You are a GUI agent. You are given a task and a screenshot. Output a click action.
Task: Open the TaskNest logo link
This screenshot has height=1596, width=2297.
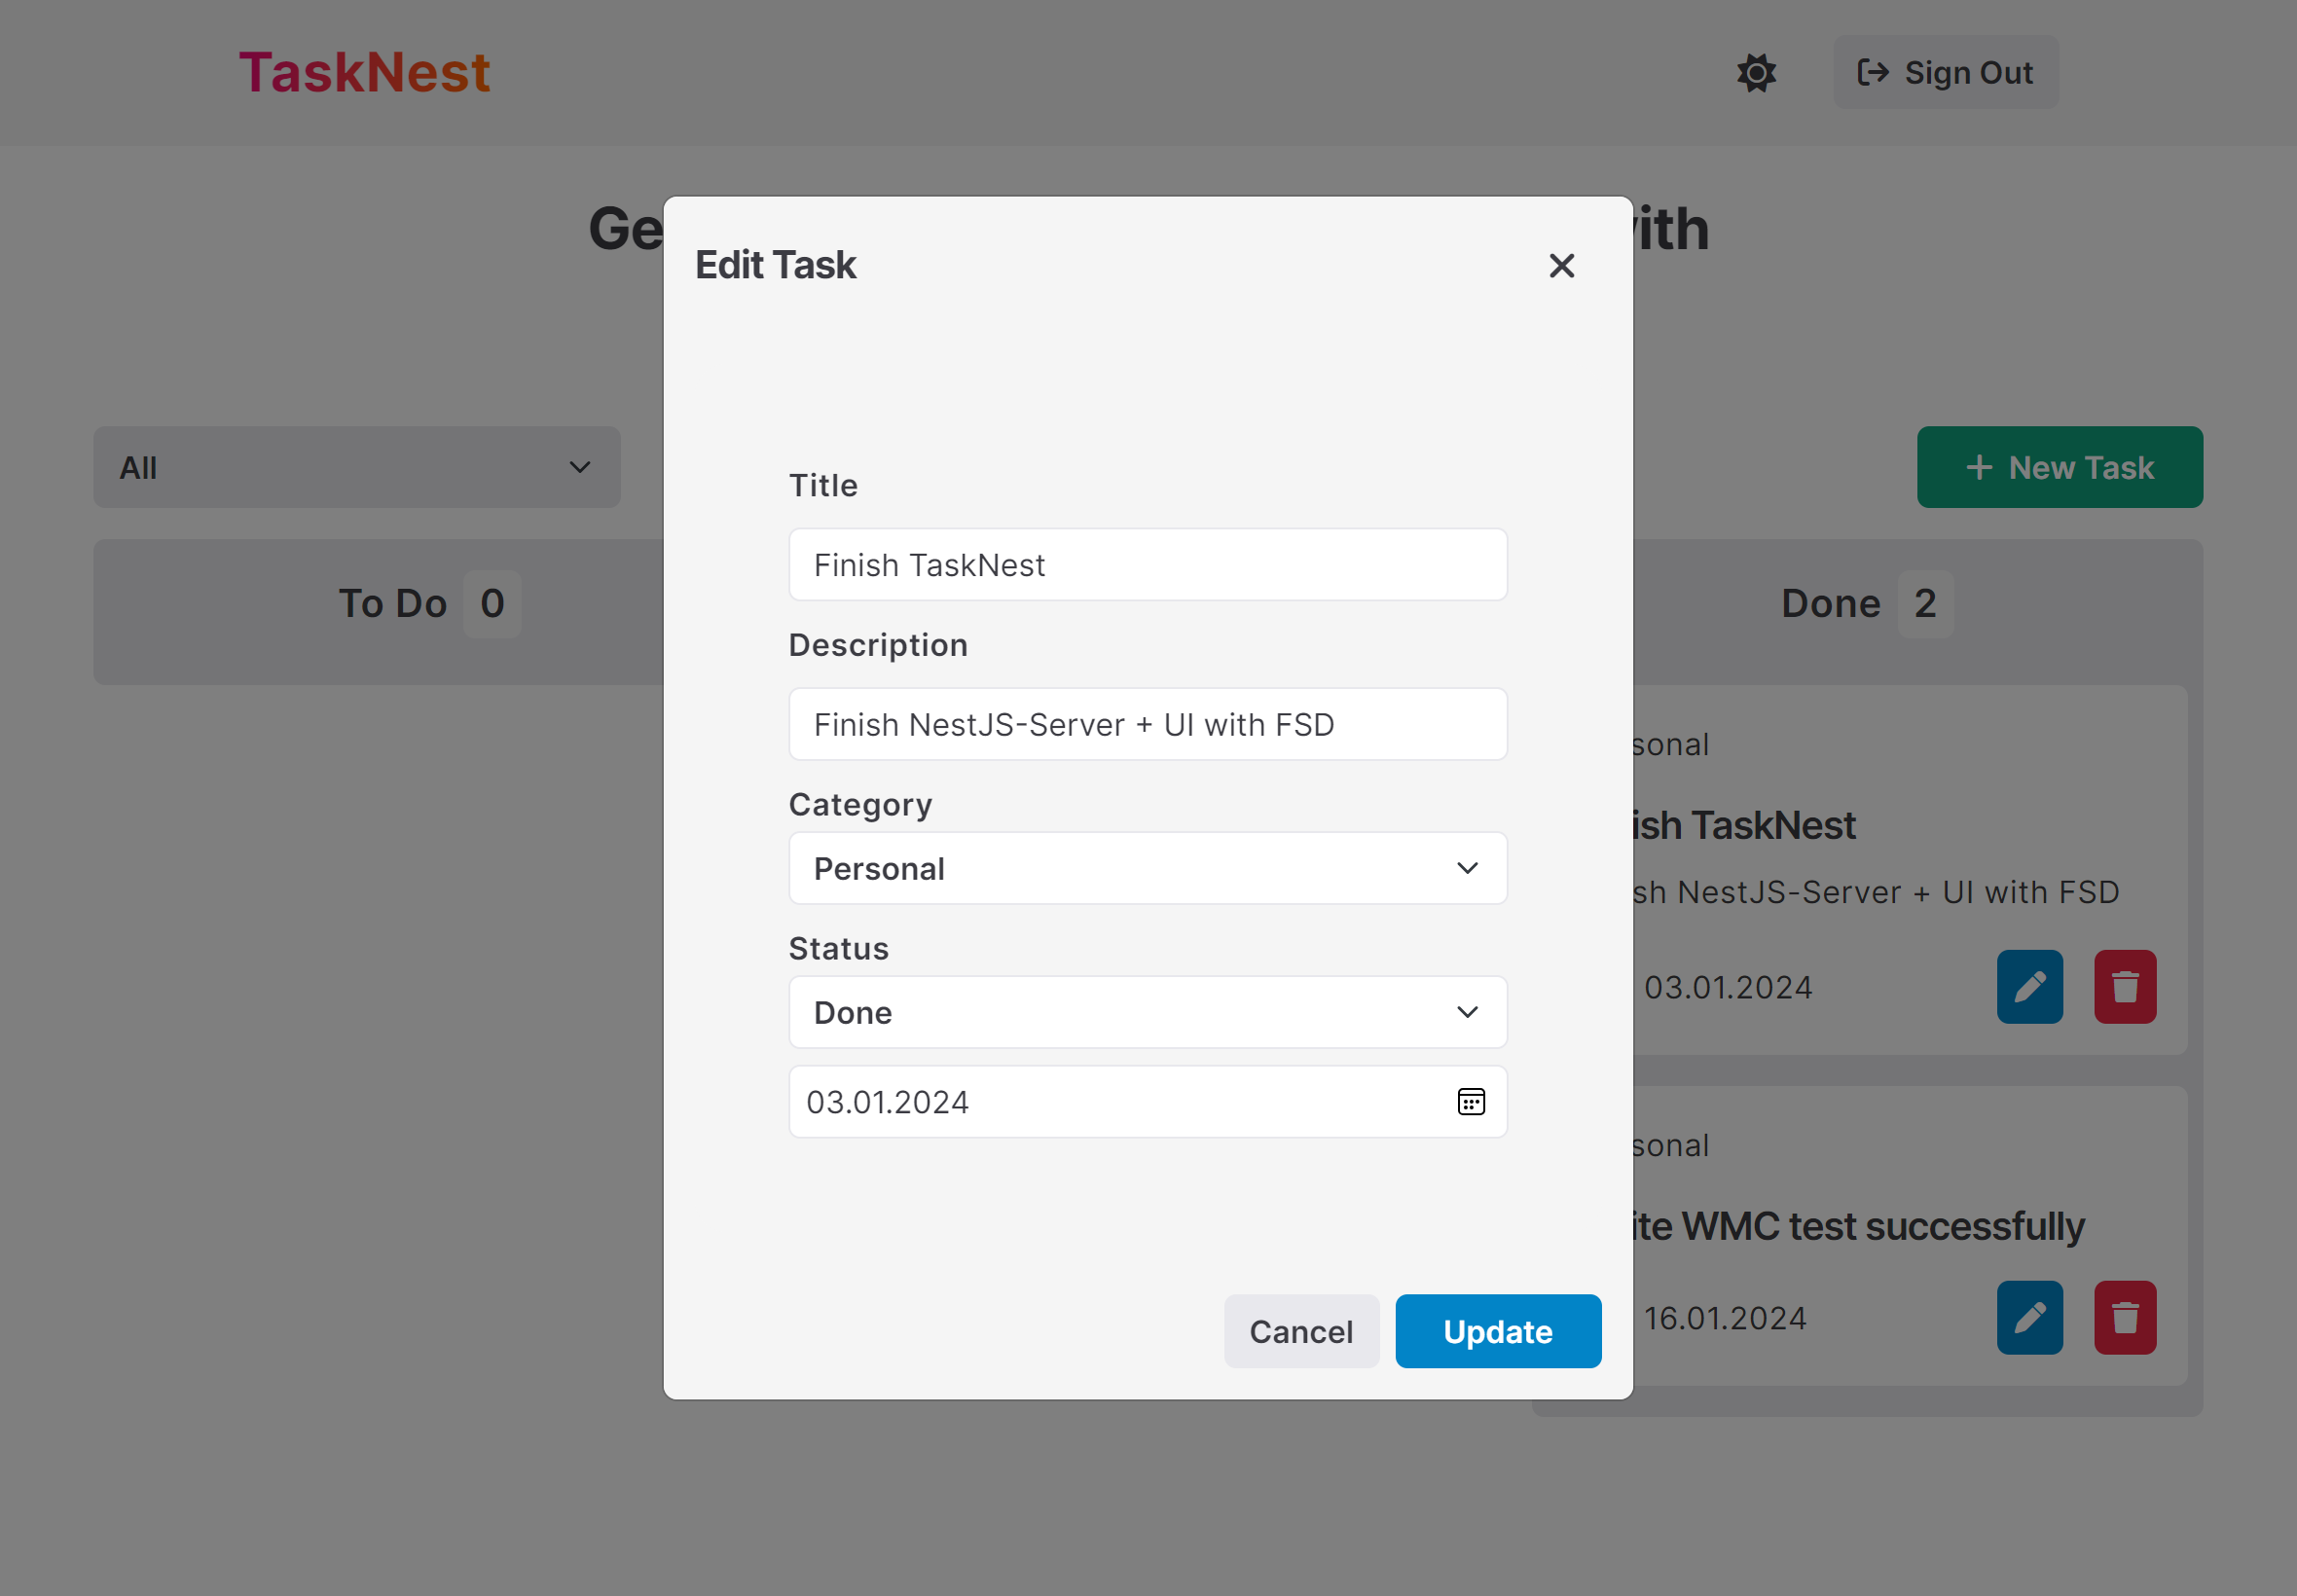pos(364,73)
